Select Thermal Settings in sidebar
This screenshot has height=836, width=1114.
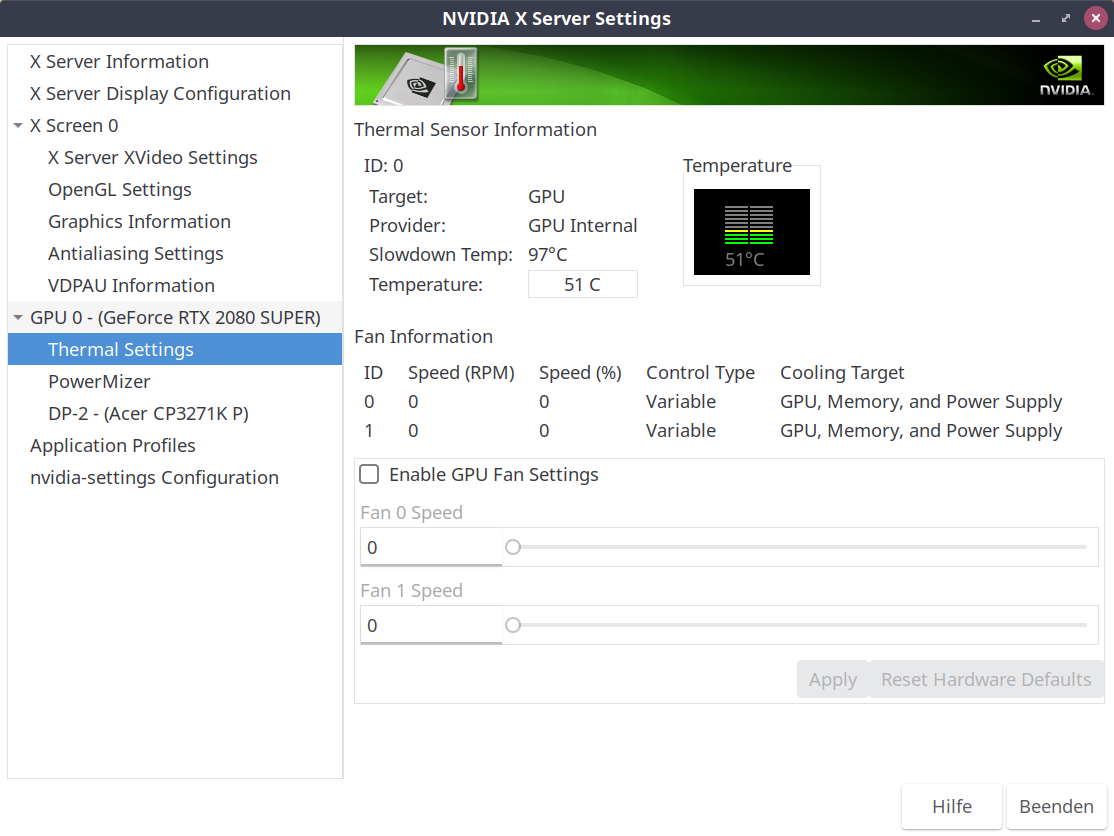tap(175, 349)
